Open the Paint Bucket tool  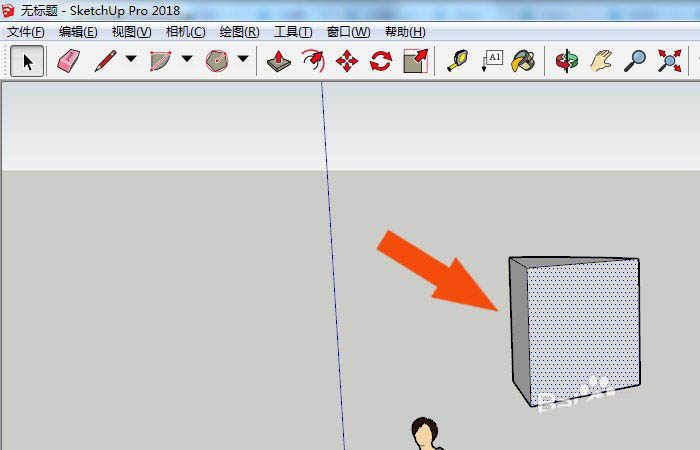pyautogui.click(x=524, y=61)
